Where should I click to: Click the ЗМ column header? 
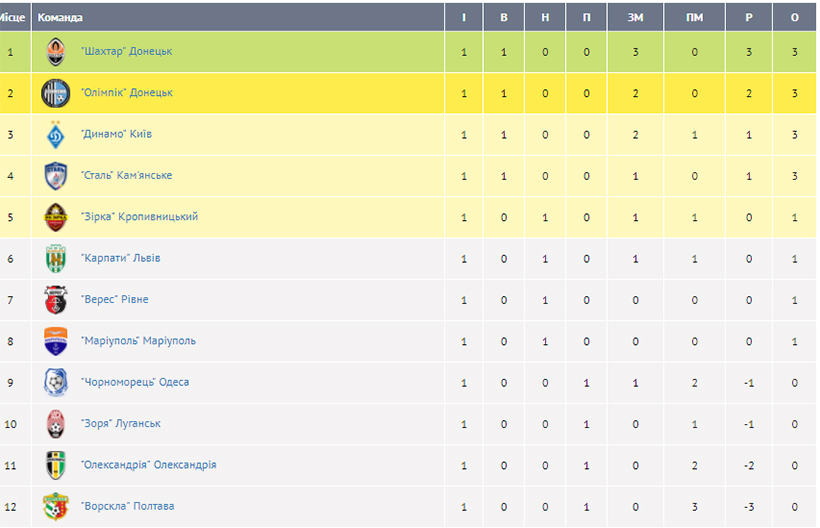(635, 17)
